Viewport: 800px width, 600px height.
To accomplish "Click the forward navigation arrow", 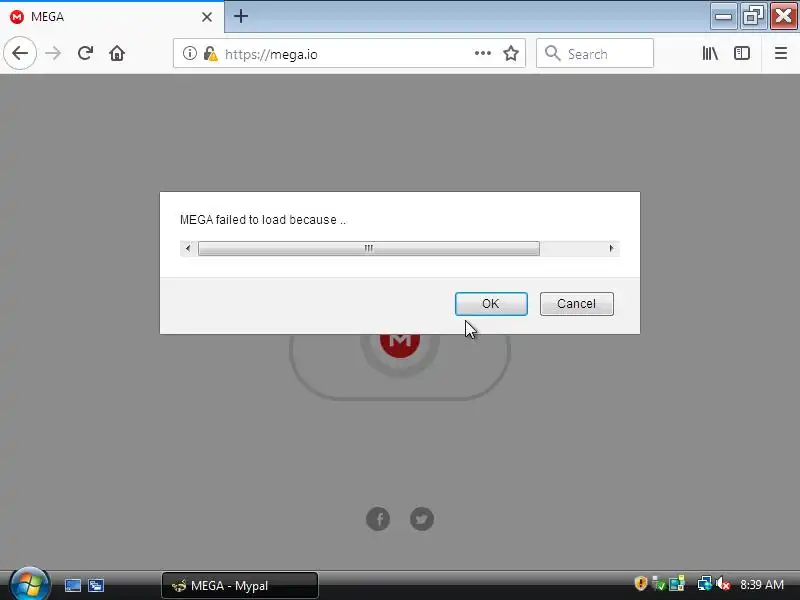I will click(53, 53).
